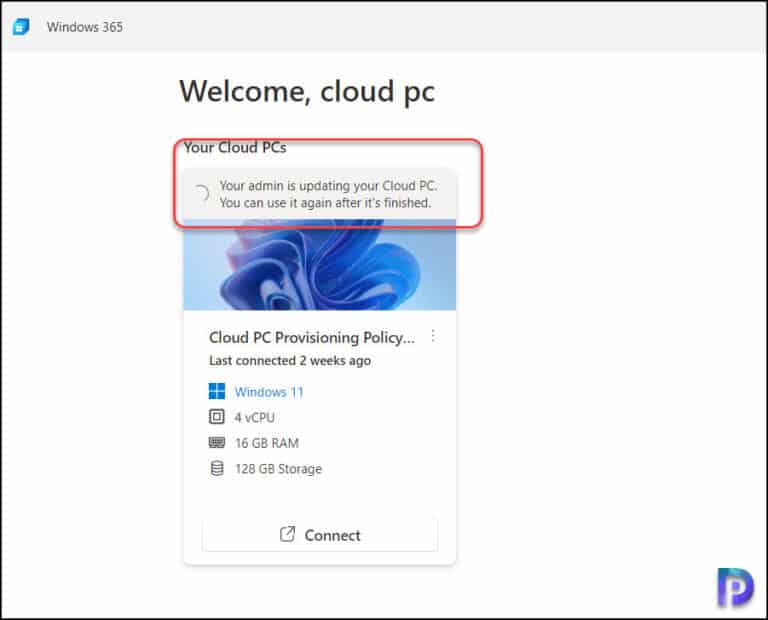This screenshot has width=768, height=620.
Task: Click the Windows 365 app logo icon
Action: coord(21,26)
